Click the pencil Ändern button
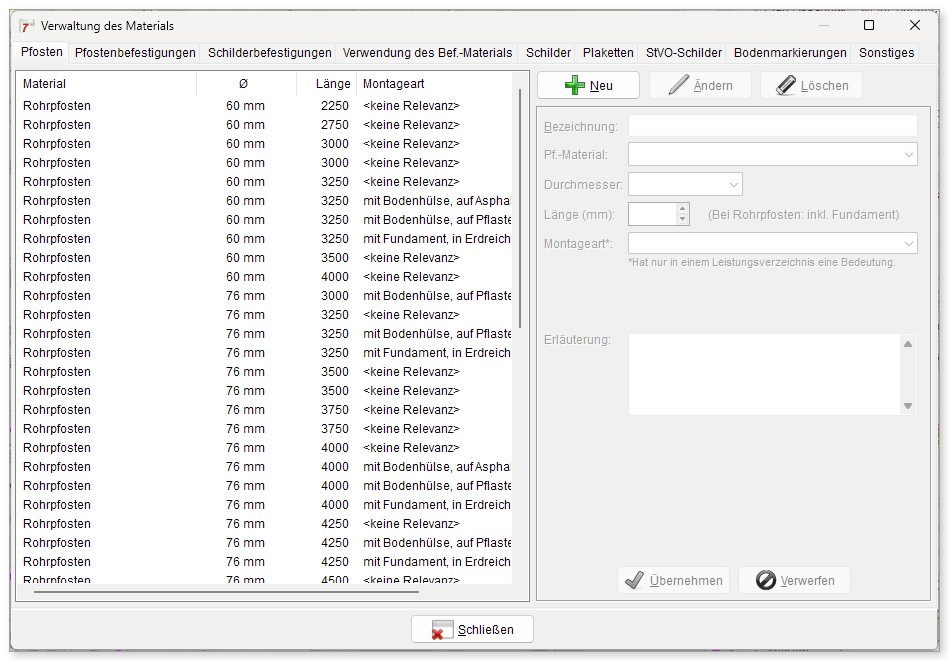 point(700,85)
